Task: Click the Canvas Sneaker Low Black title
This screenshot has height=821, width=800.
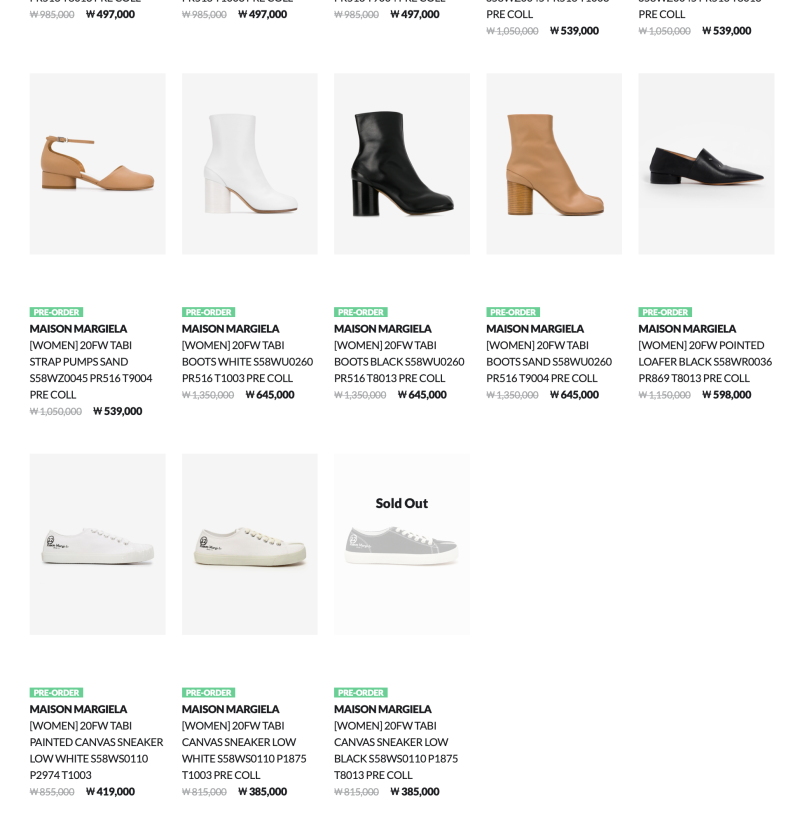Action: click(x=396, y=750)
